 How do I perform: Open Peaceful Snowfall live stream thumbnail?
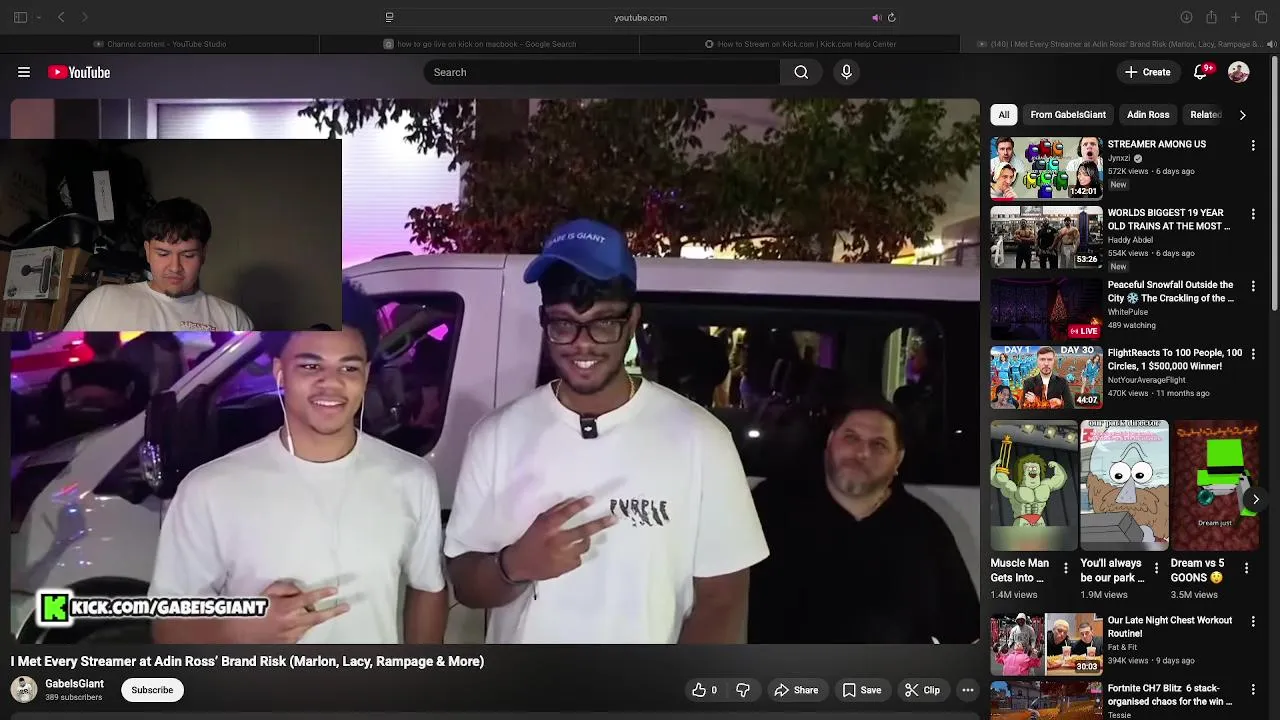tap(1046, 308)
